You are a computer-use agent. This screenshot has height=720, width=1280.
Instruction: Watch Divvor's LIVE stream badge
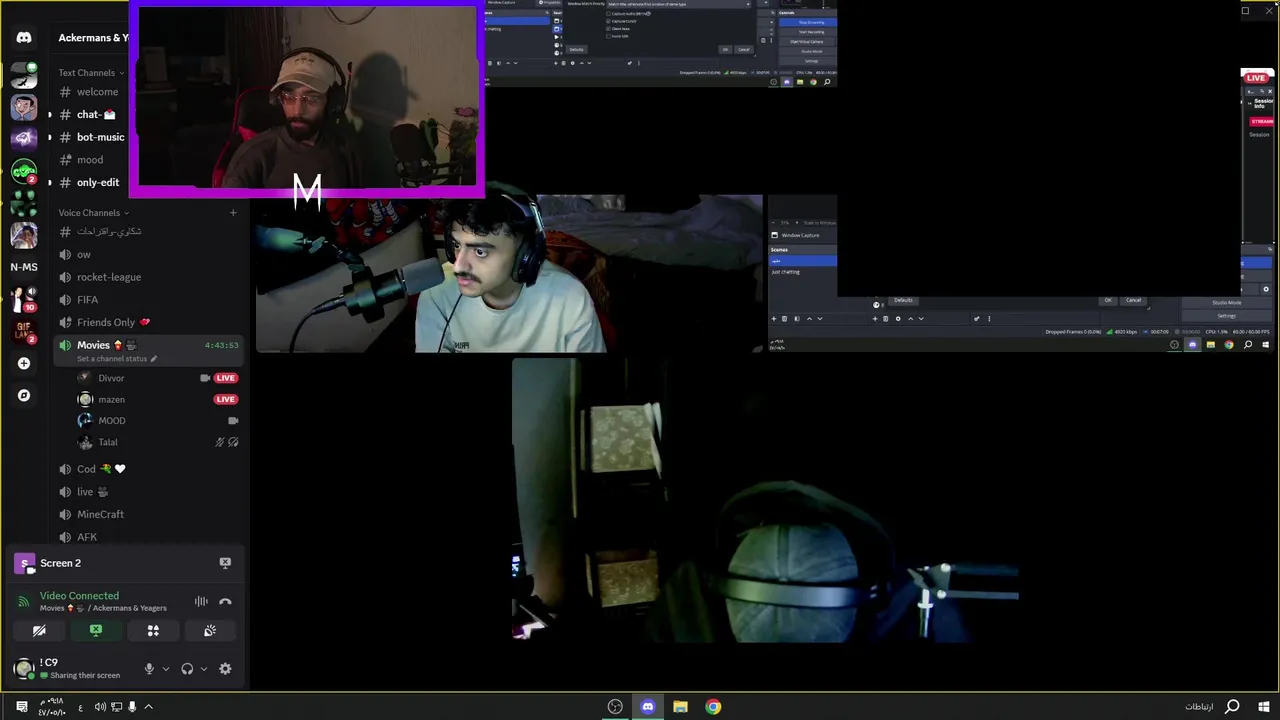tap(225, 378)
